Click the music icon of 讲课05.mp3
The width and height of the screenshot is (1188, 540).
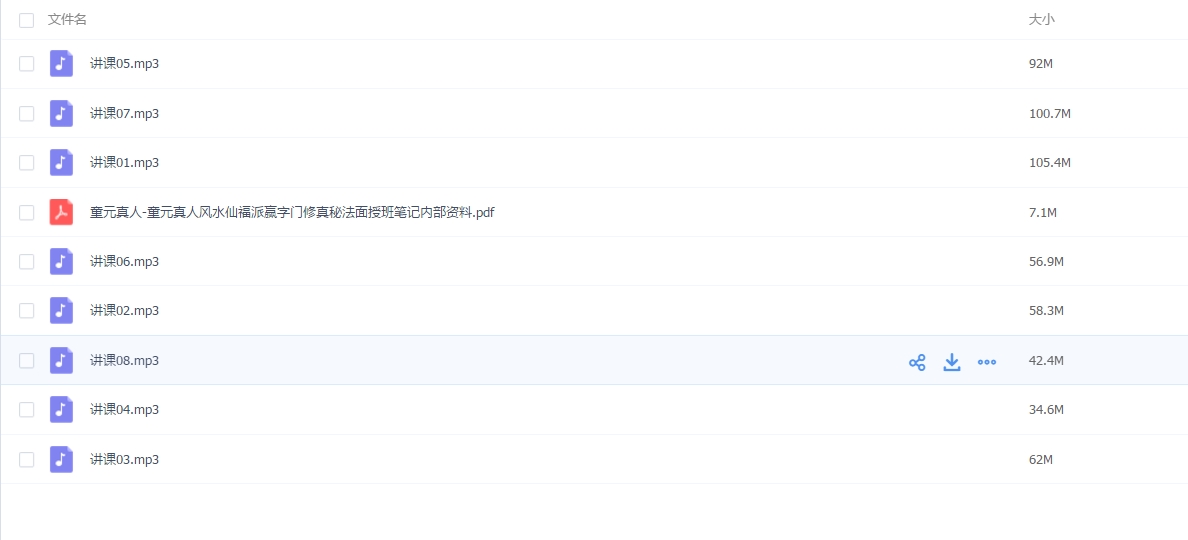(61, 64)
